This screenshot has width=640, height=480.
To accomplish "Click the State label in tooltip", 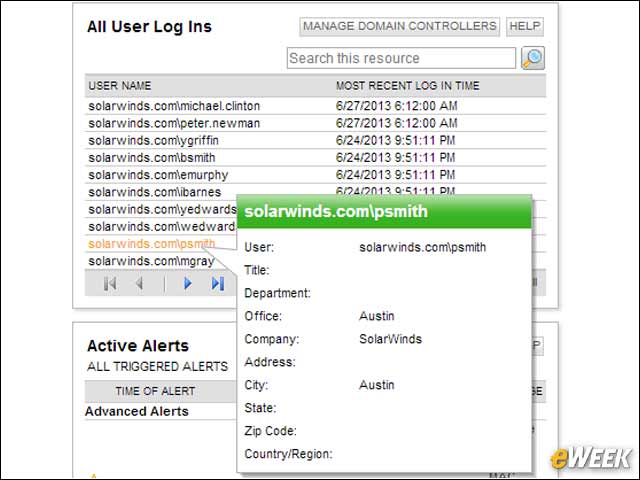I will point(260,408).
